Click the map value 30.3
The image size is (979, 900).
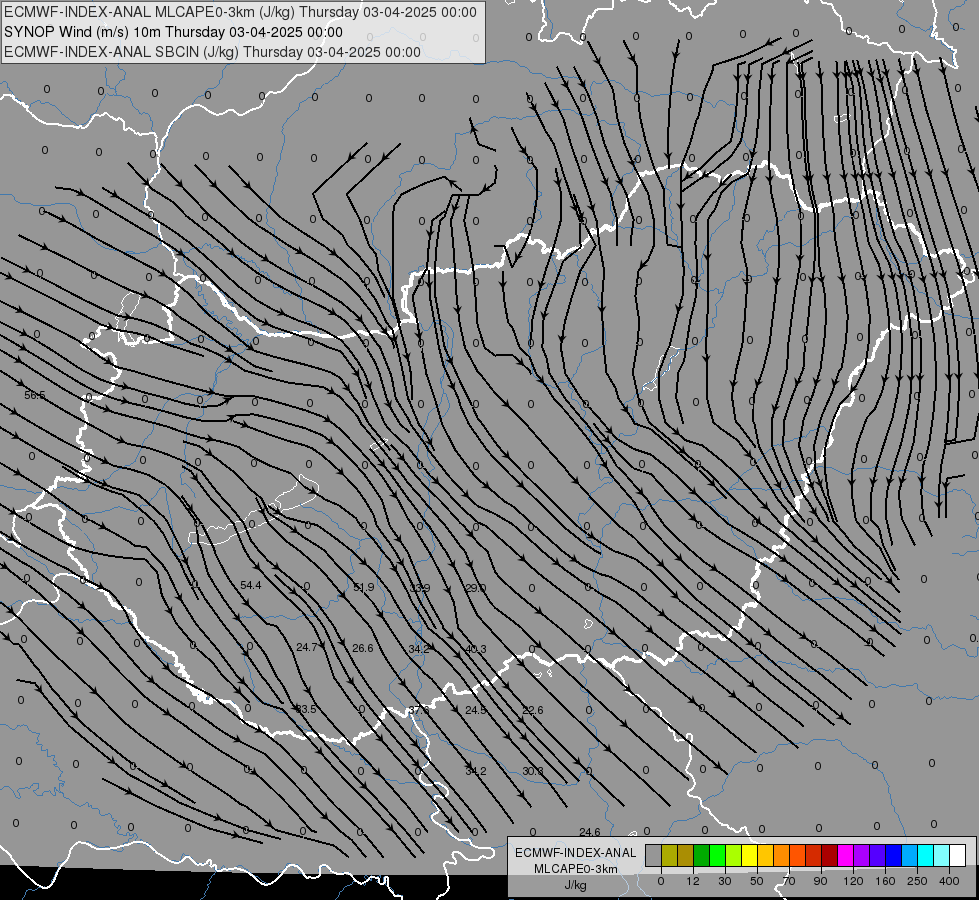[533, 771]
